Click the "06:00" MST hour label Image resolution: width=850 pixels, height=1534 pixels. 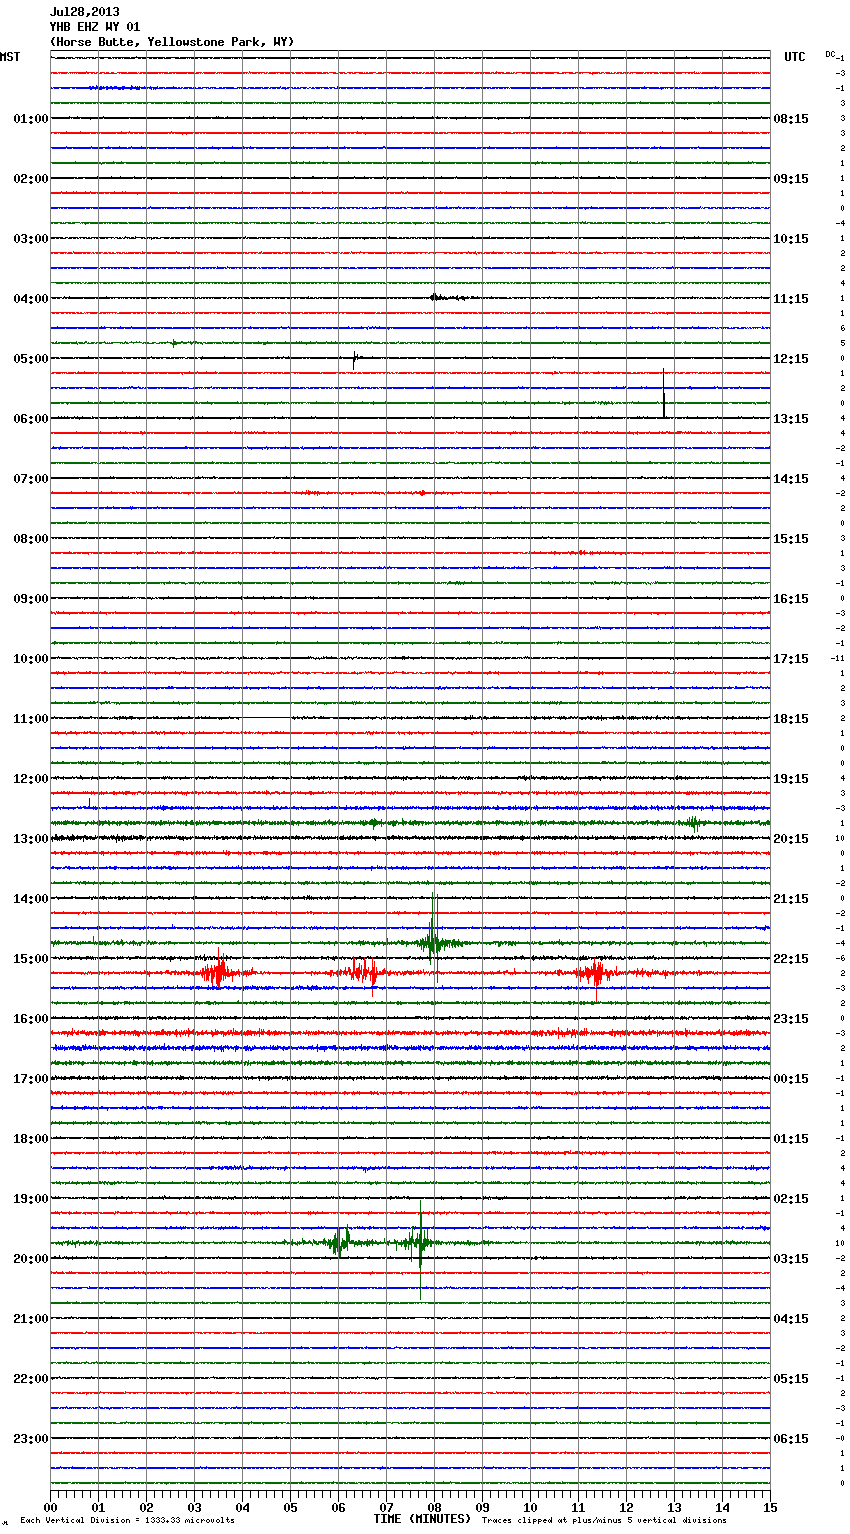pos(31,419)
